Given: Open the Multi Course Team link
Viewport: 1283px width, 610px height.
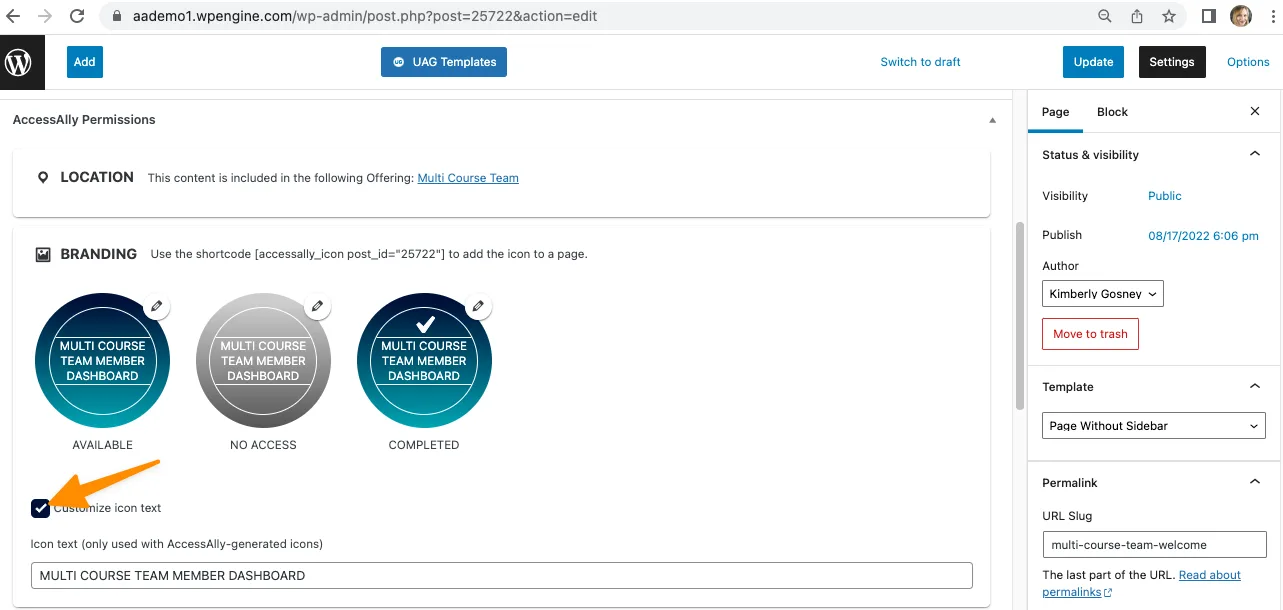Looking at the screenshot, I should pyautogui.click(x=468, y=178).
